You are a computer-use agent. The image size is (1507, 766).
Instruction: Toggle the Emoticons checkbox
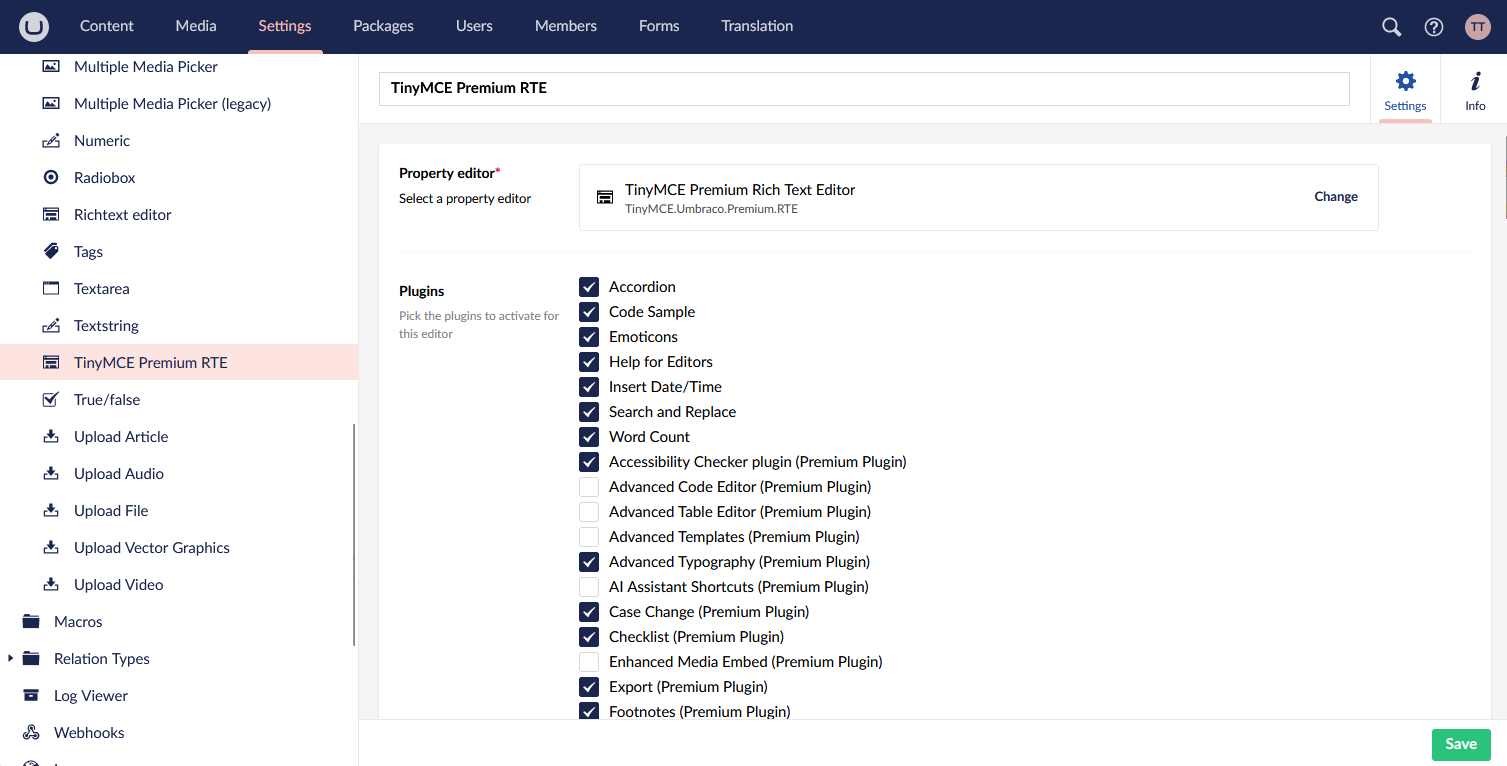point(589,337)
